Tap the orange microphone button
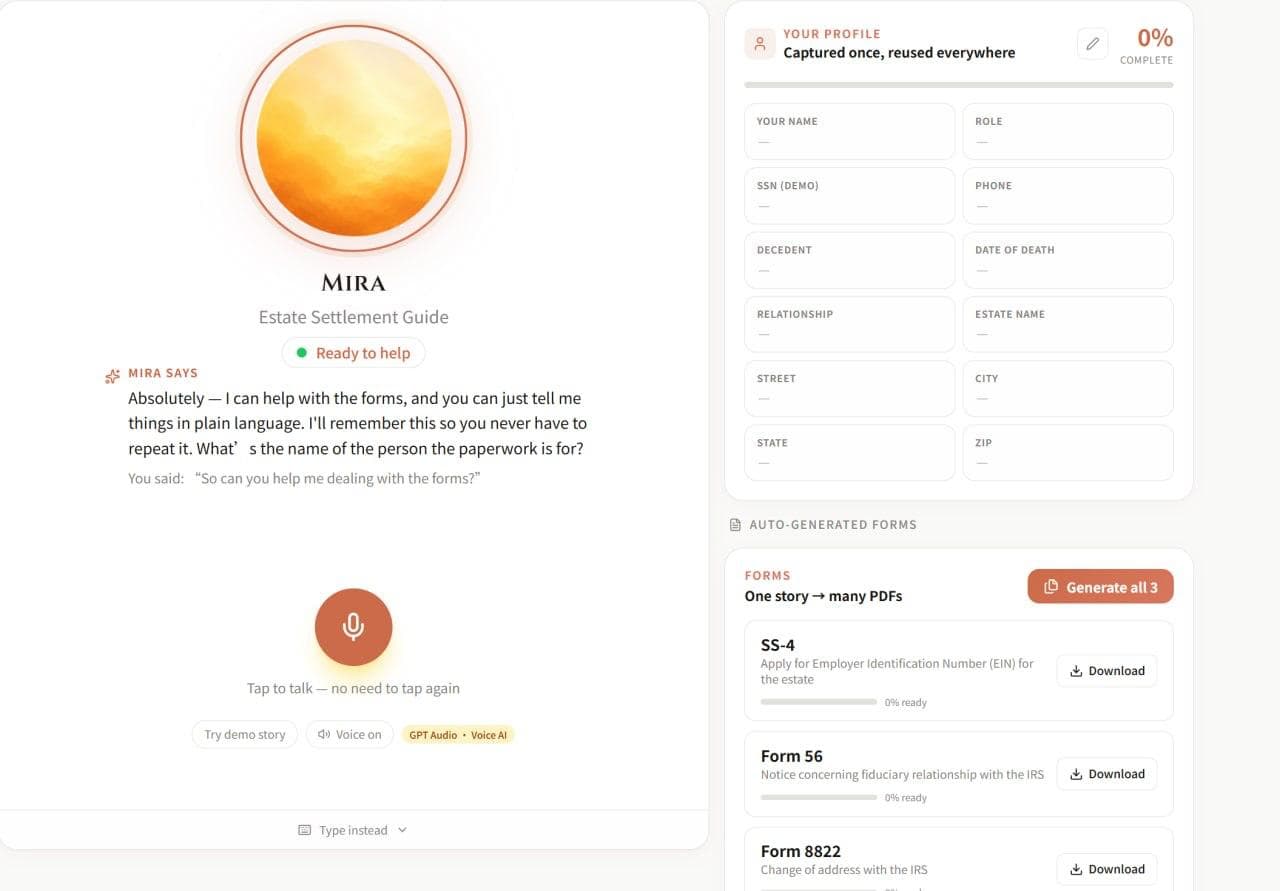Viewport: 1280px width, 891px height. (x=353, y=627)
